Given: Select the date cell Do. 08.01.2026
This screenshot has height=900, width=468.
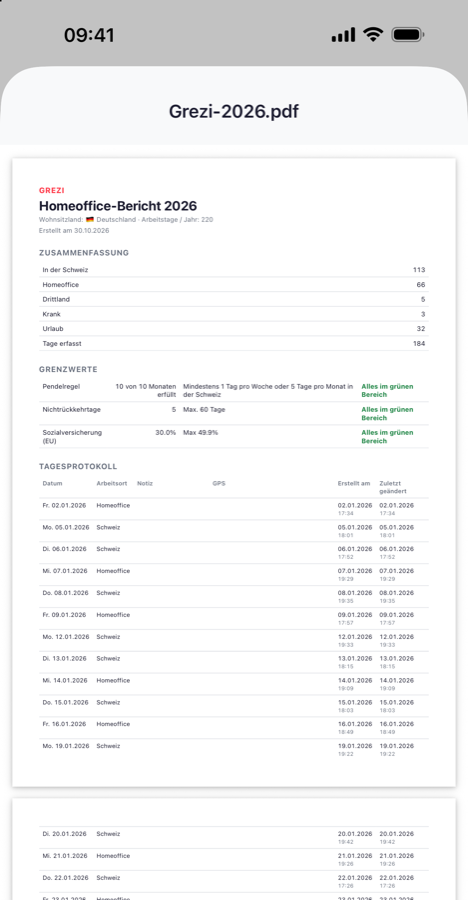Looking at the screenshot, I should click(x=65, y=593).
